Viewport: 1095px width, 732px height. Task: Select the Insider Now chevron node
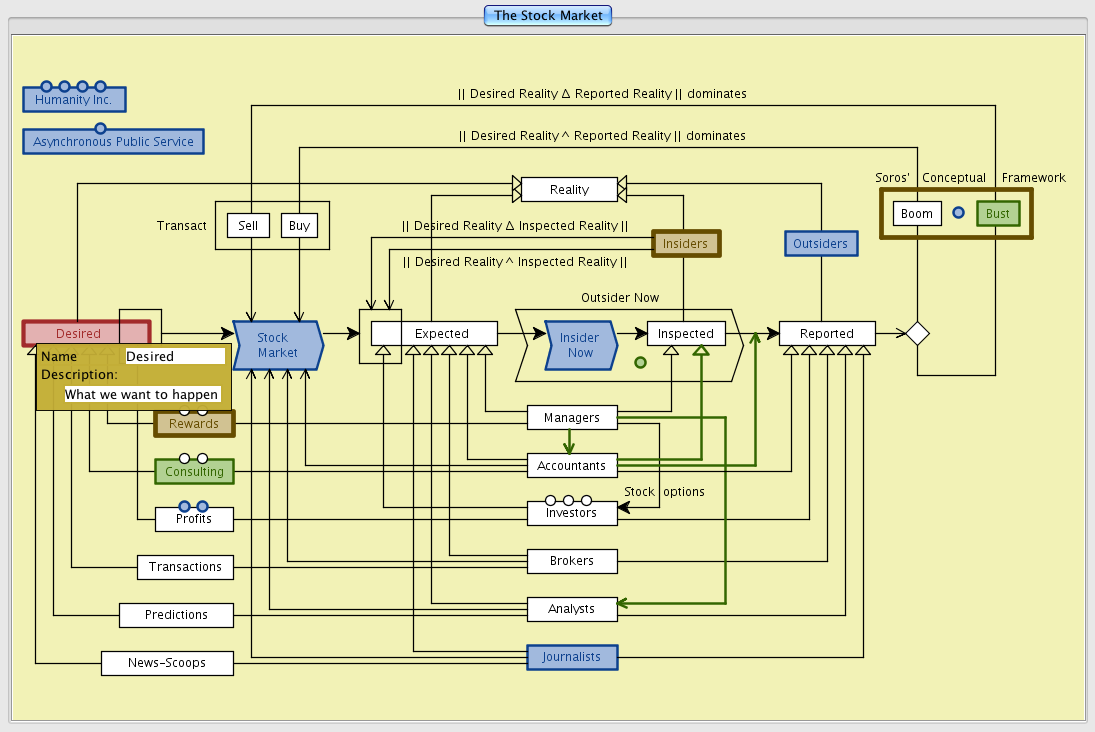[x=580, y=345]
